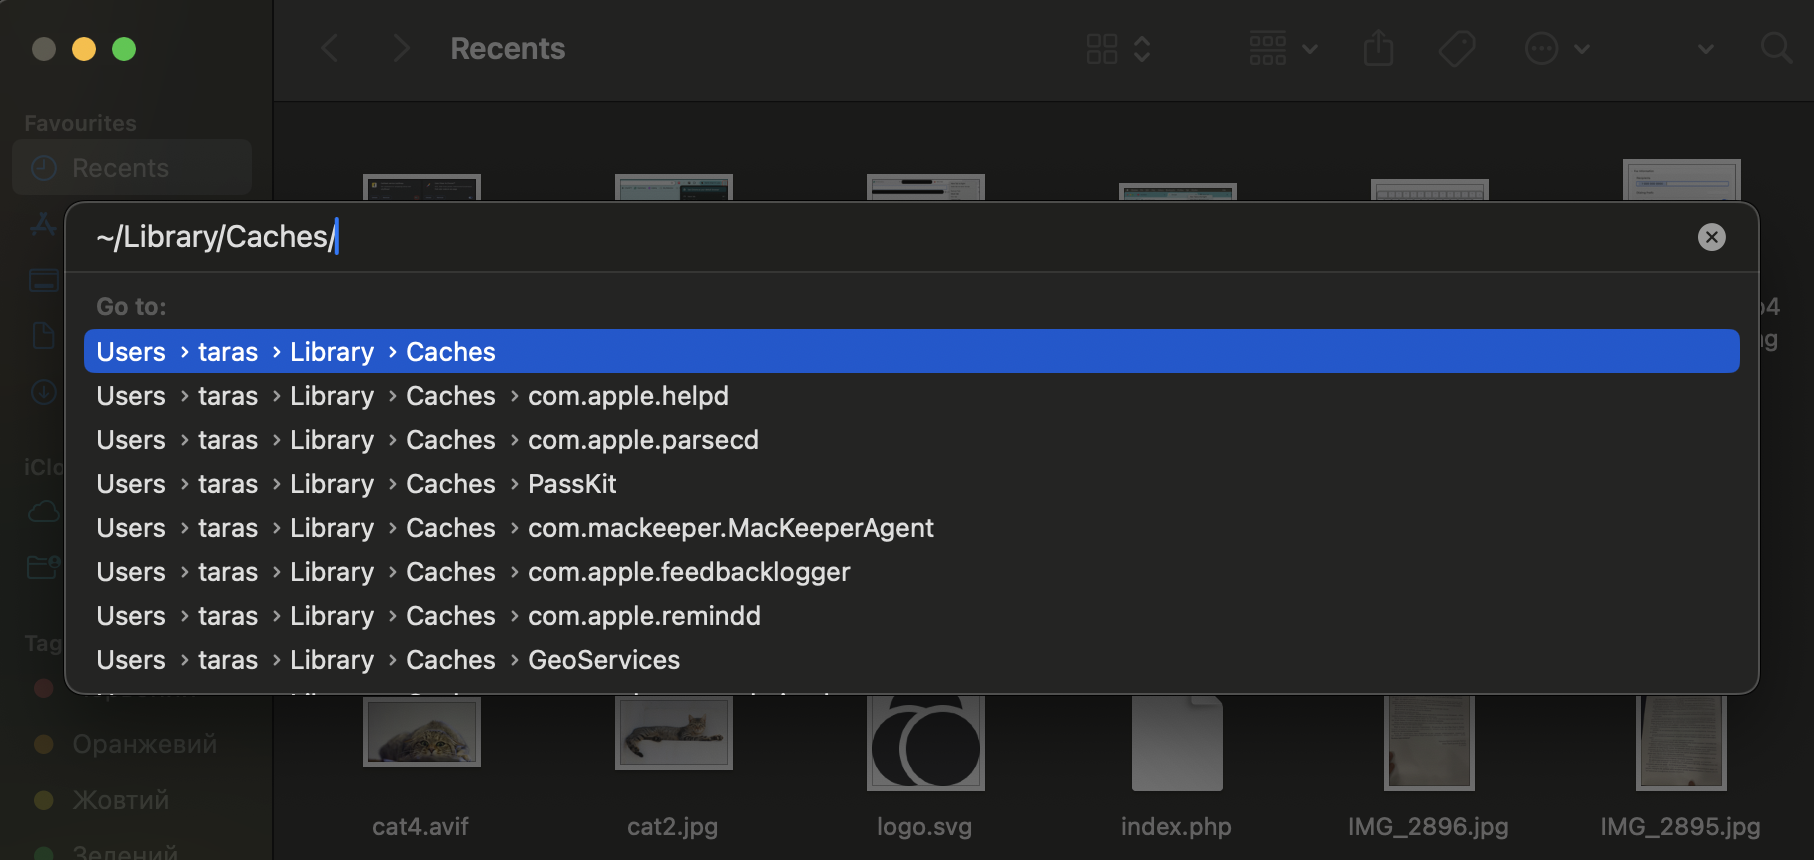Screen dimensions: 1814x860
Task: Click the logo.svg file name
Action: click(925, 827)
